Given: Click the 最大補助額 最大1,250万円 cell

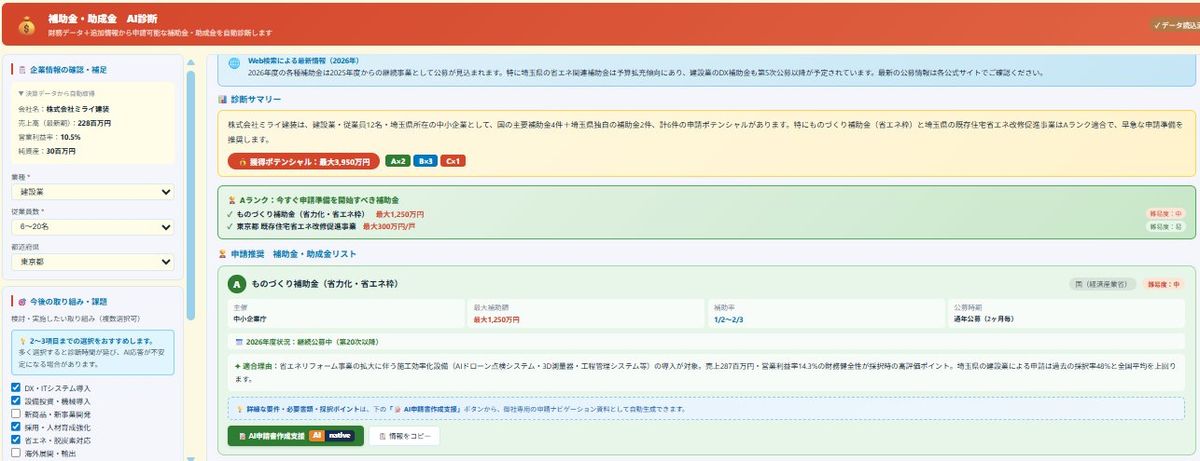Looking at the screenshot, I should tap(586, 313).
